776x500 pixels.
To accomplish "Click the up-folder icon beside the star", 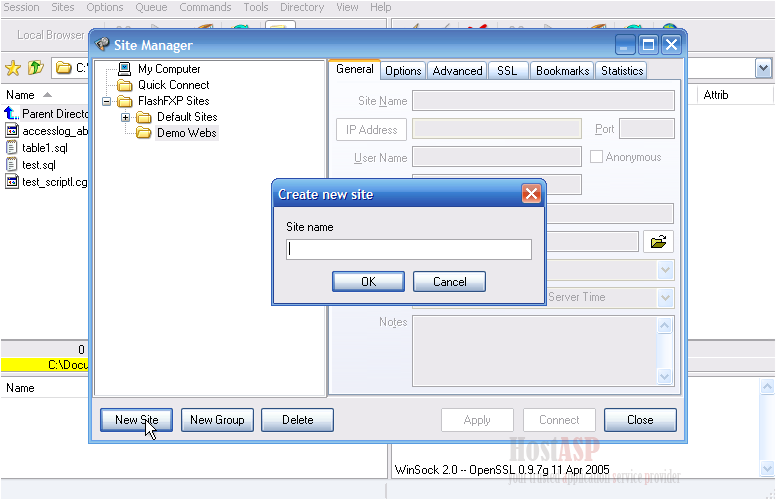I will 36,67.
